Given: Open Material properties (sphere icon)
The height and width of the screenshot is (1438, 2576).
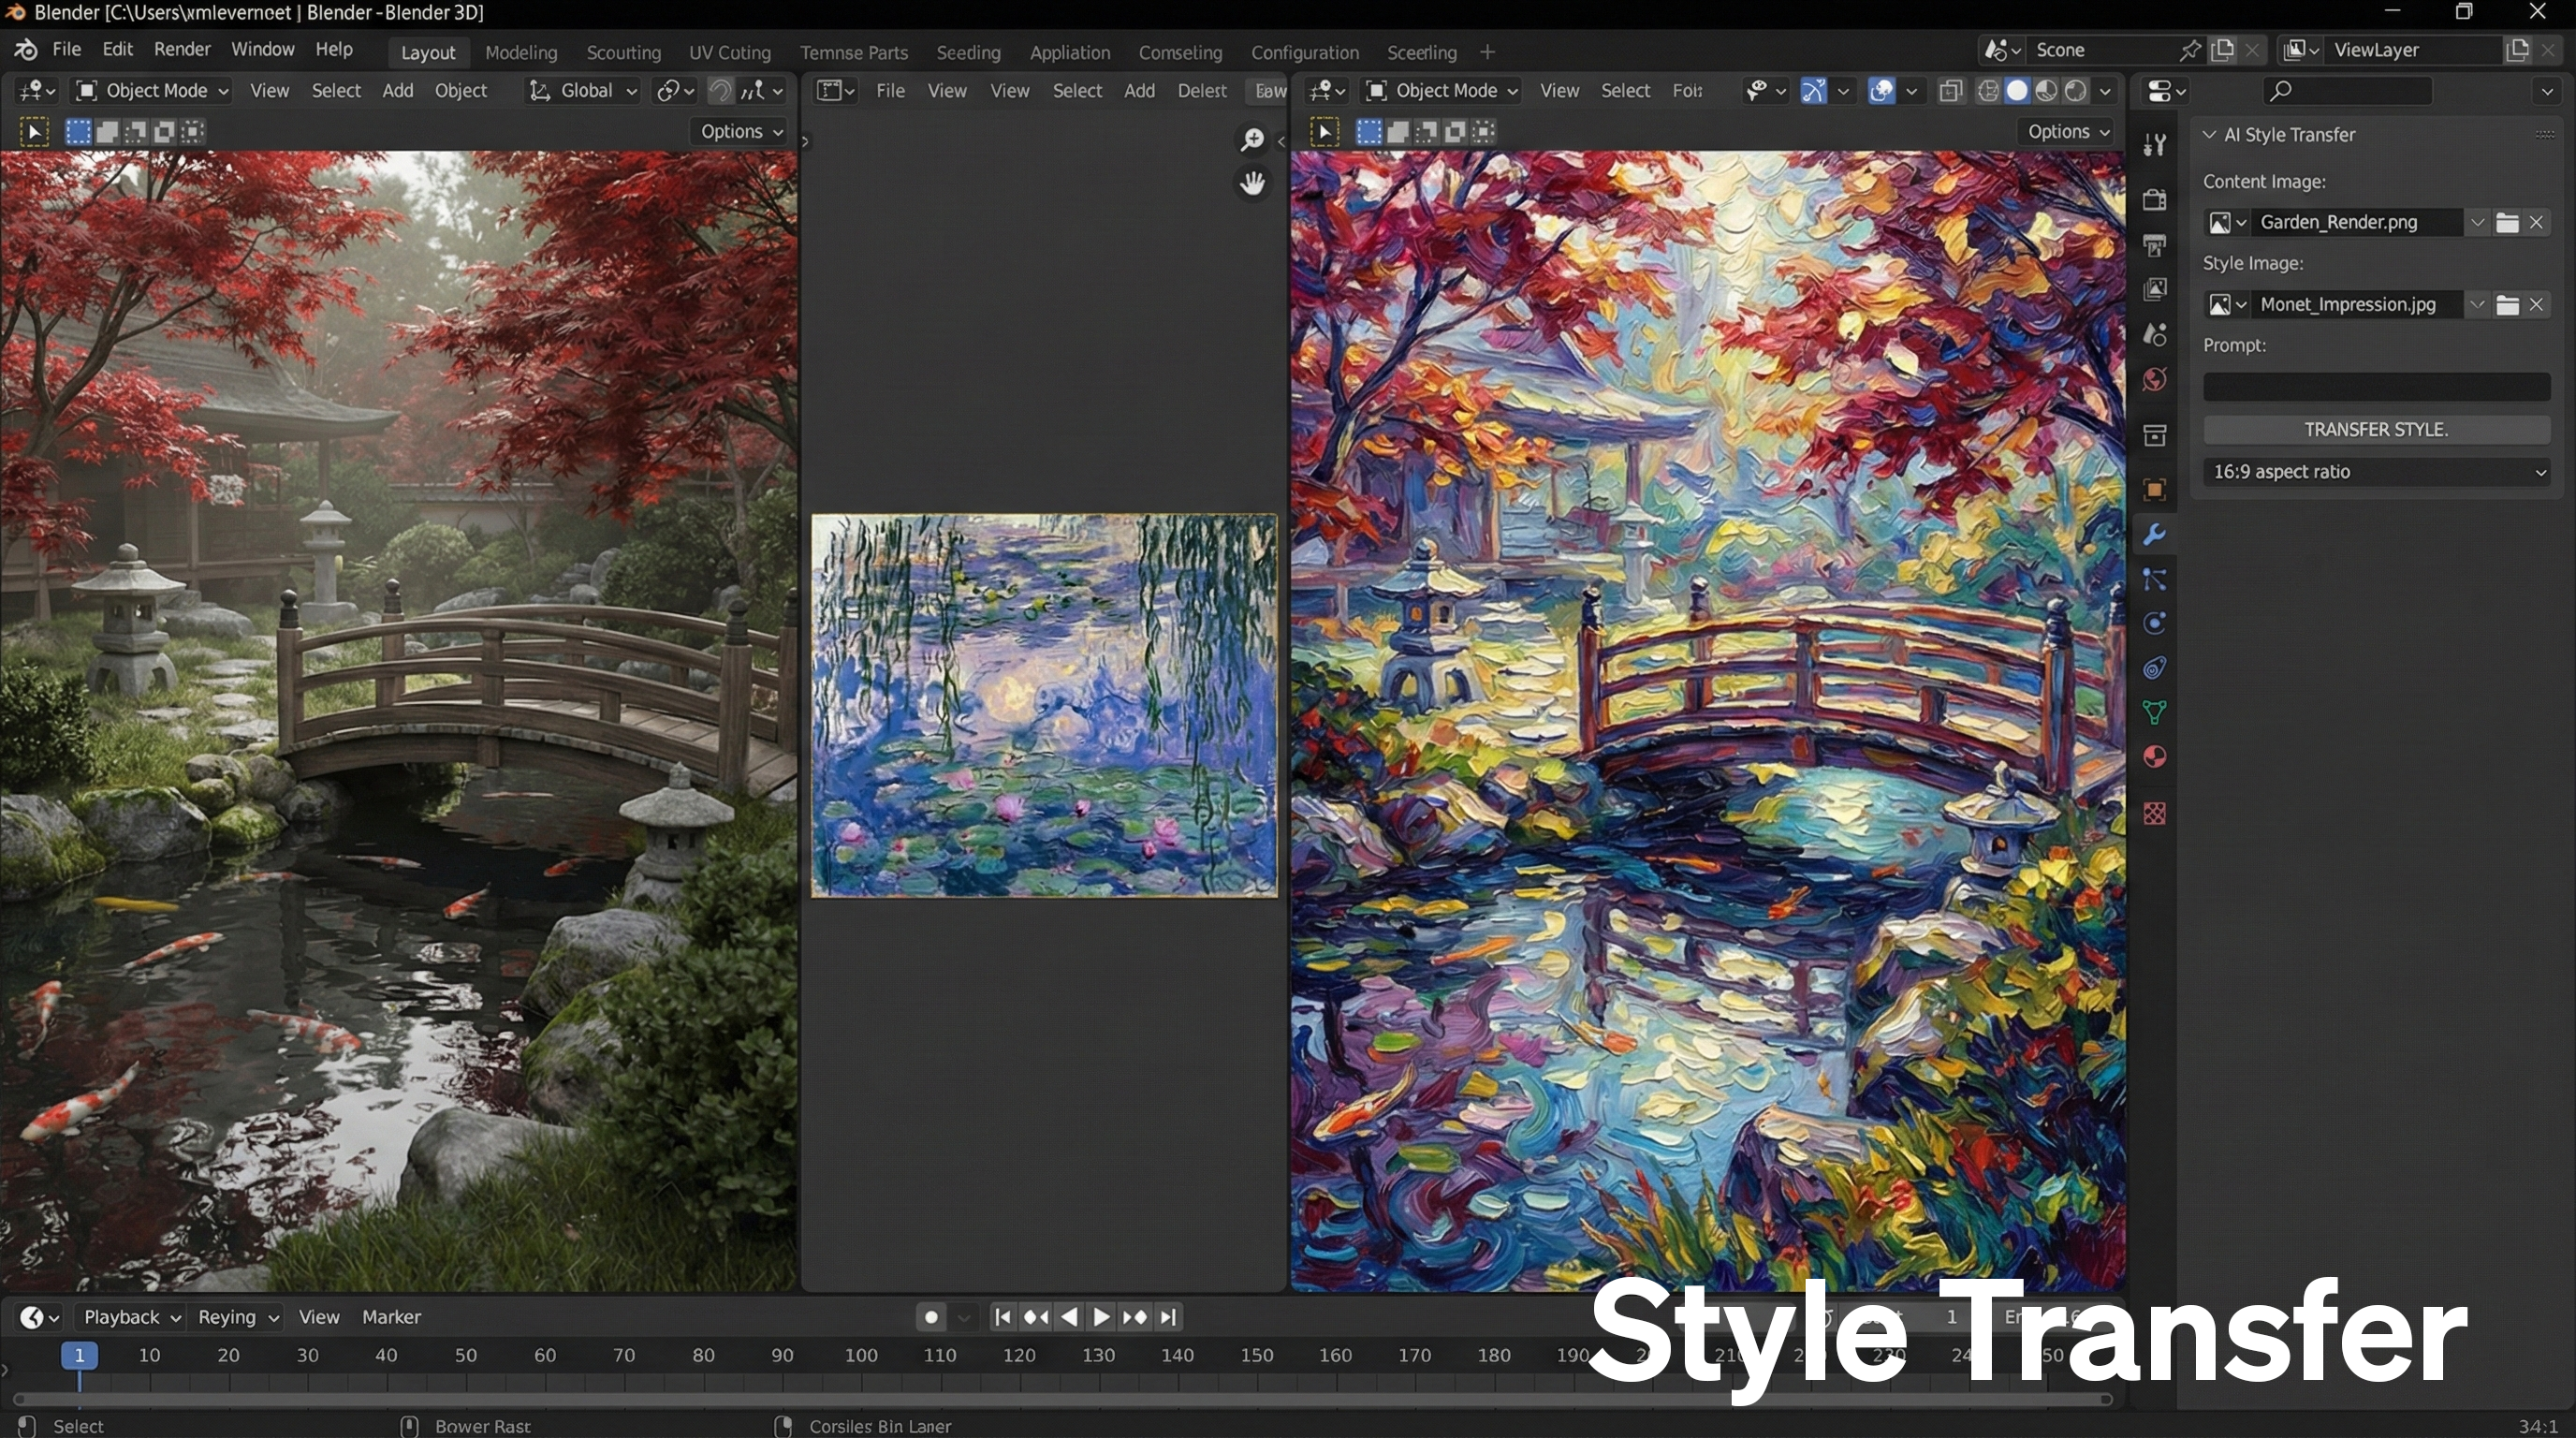Looking at the screenshot, I should pyautogui.click(x=2155, y=757).
